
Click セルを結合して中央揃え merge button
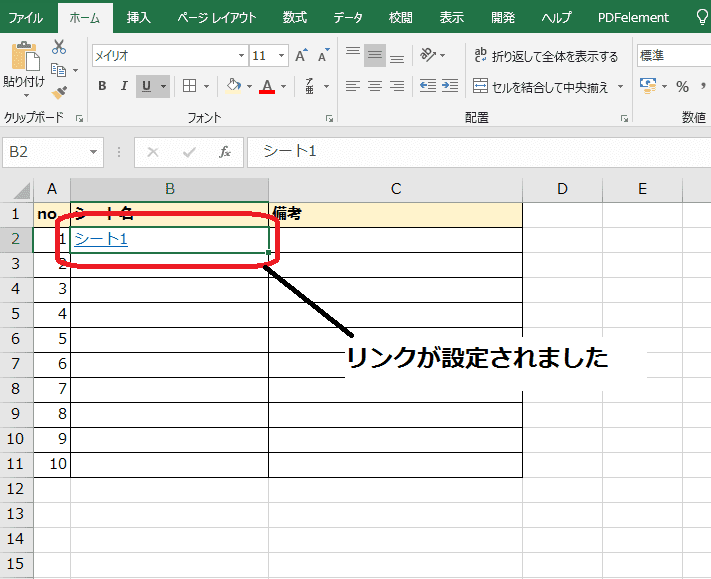pos(540,86)
